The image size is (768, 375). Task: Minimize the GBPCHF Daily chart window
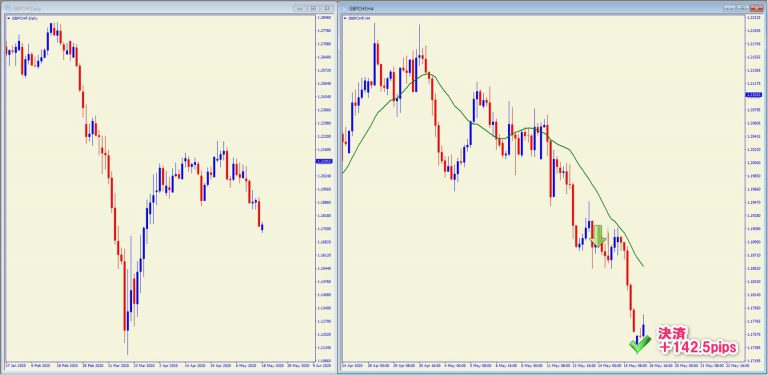(x=300, y=8)
